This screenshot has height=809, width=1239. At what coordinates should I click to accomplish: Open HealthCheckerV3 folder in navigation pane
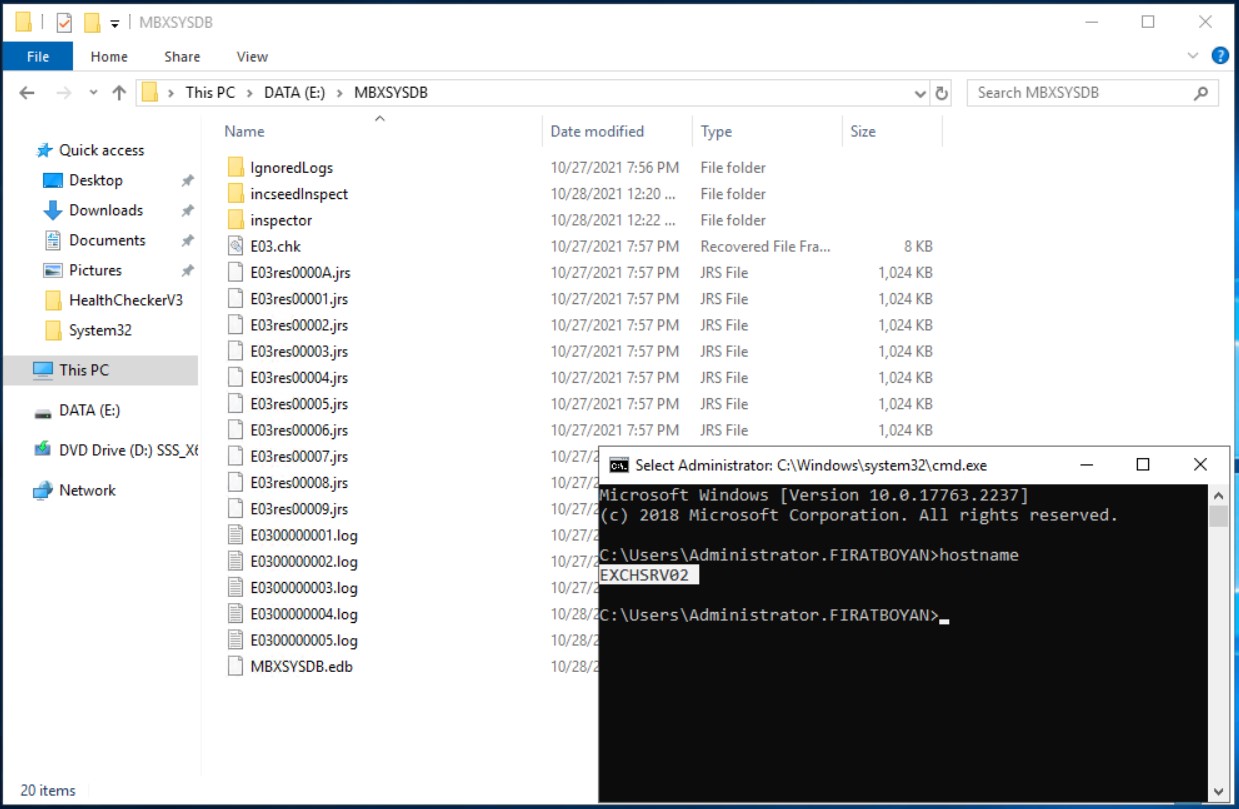[x=125, y=300]
